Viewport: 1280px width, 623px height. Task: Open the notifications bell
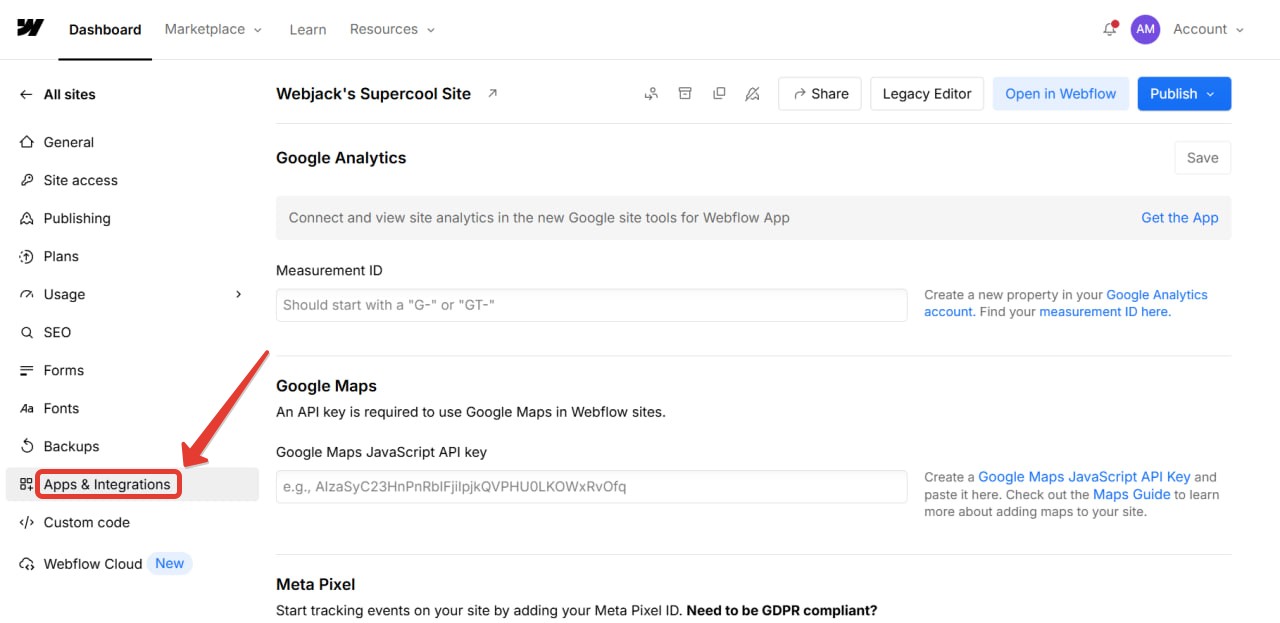tap(1109, 29)
